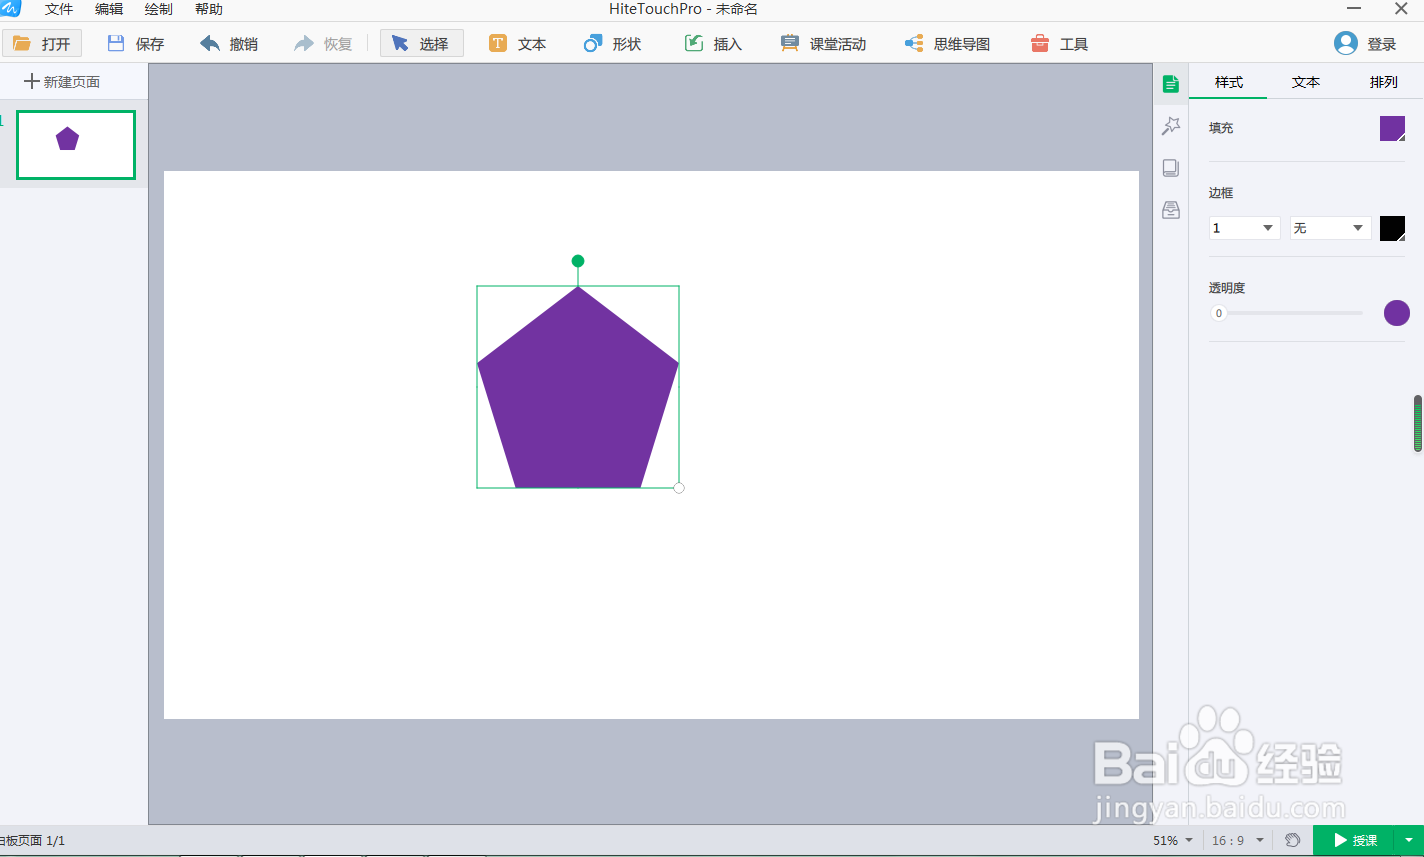
Task: Toggle the 选择 (Select) tool
Action: (421, 43)
